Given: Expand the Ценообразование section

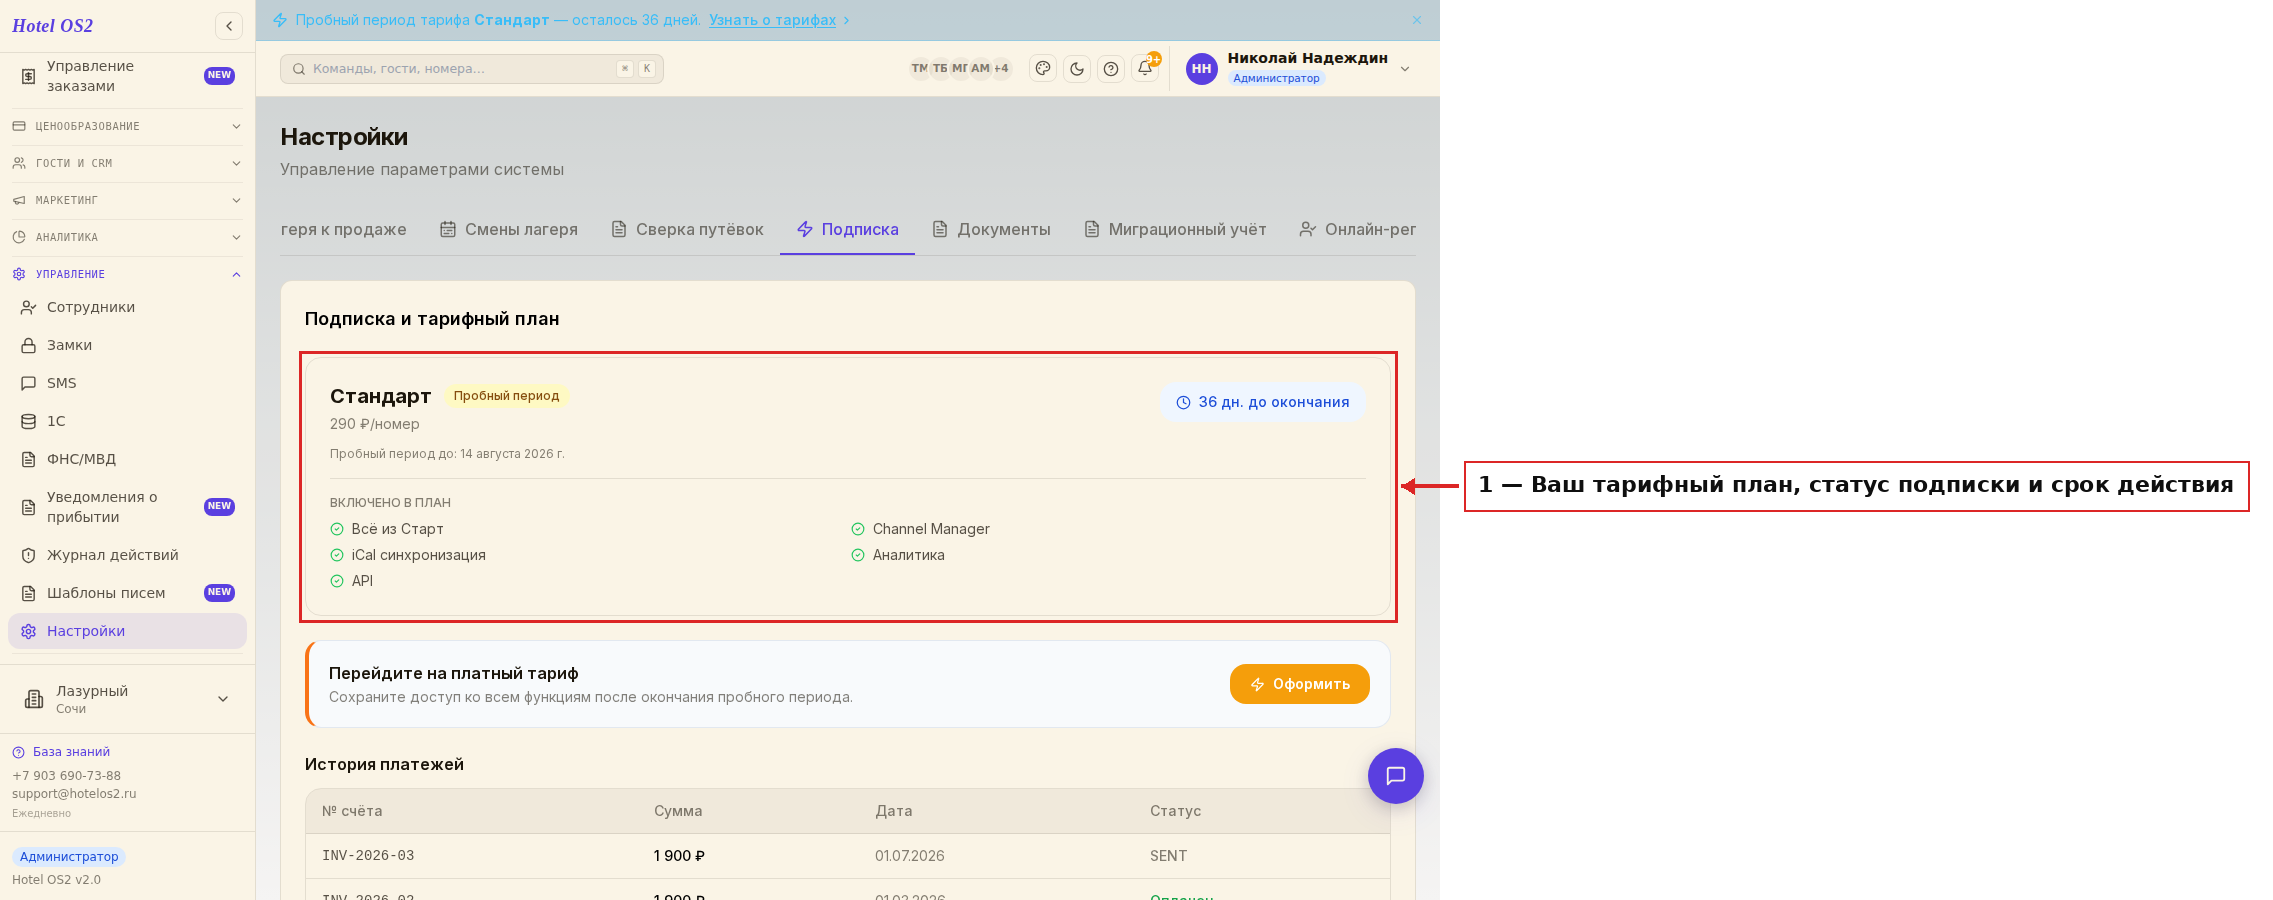Looking at the screenshot, I should 128,126.
